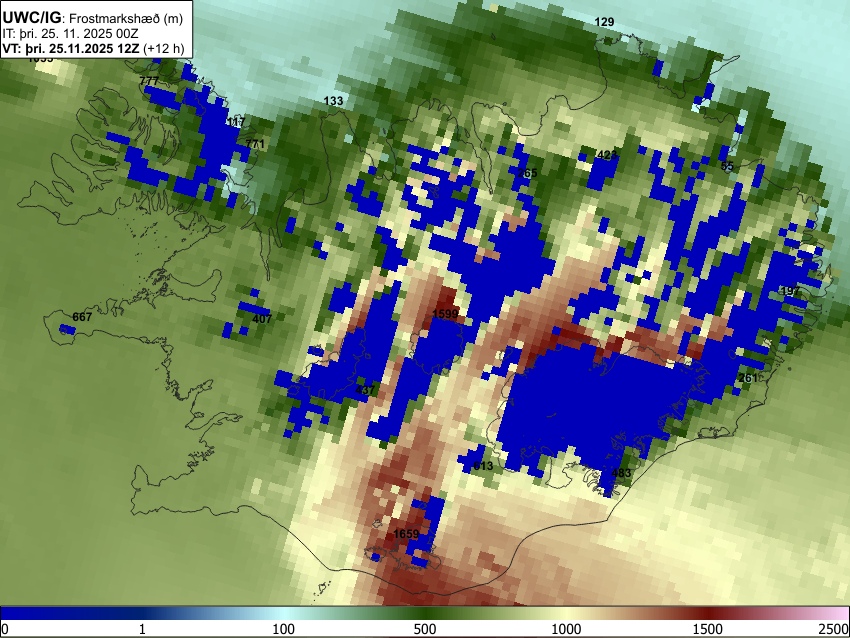The image size is (850, 638).
Task: Click the legend label 1500
Action: pos(708,629)
